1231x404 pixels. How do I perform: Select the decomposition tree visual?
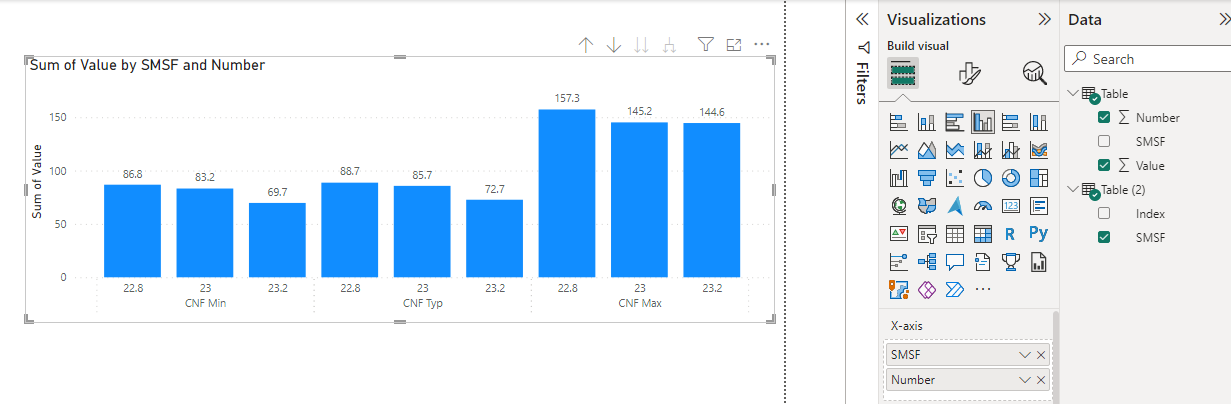click(926, 262)
